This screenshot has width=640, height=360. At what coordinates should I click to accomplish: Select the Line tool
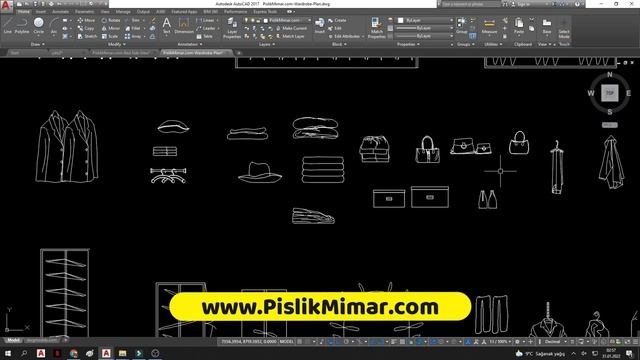7,25
